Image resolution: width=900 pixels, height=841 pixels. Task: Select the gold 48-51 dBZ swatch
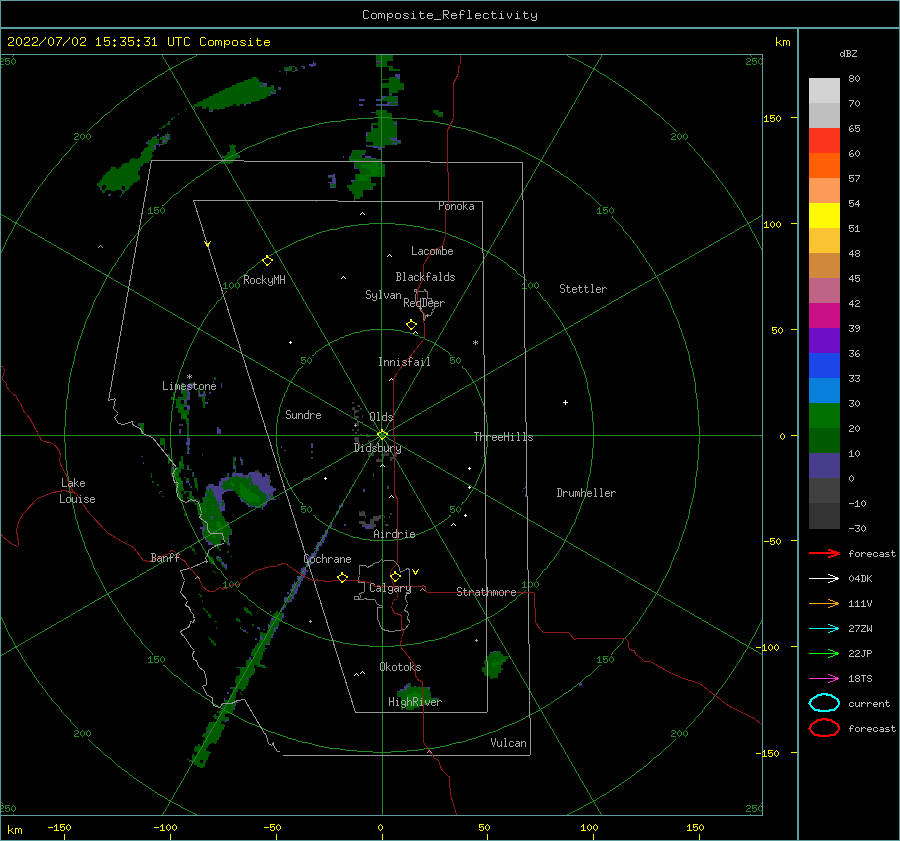click(824, 241)
